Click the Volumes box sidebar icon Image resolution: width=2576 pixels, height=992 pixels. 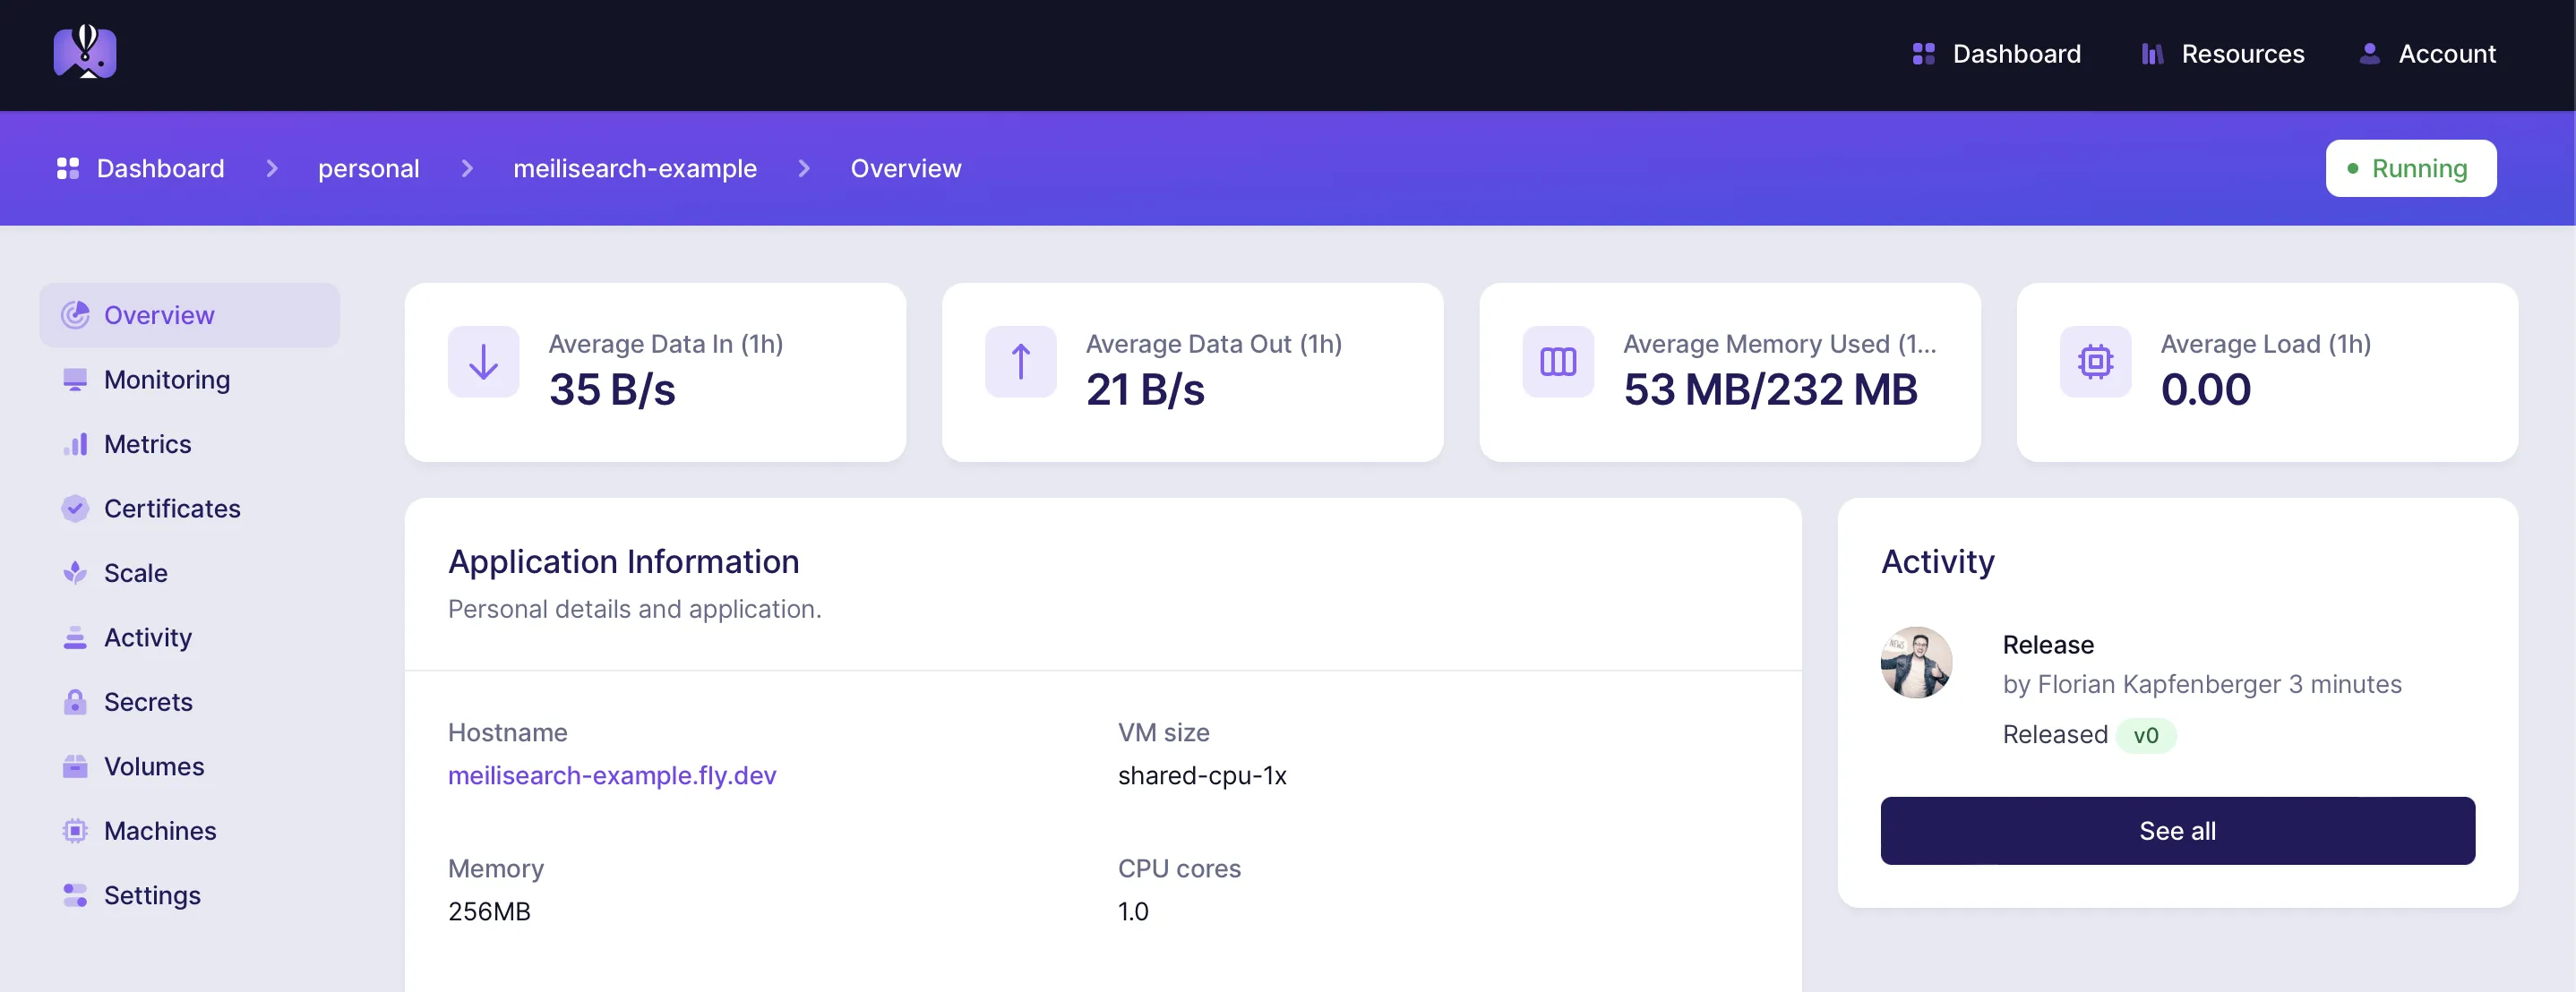pyautogui.click(x=75, y=766)
